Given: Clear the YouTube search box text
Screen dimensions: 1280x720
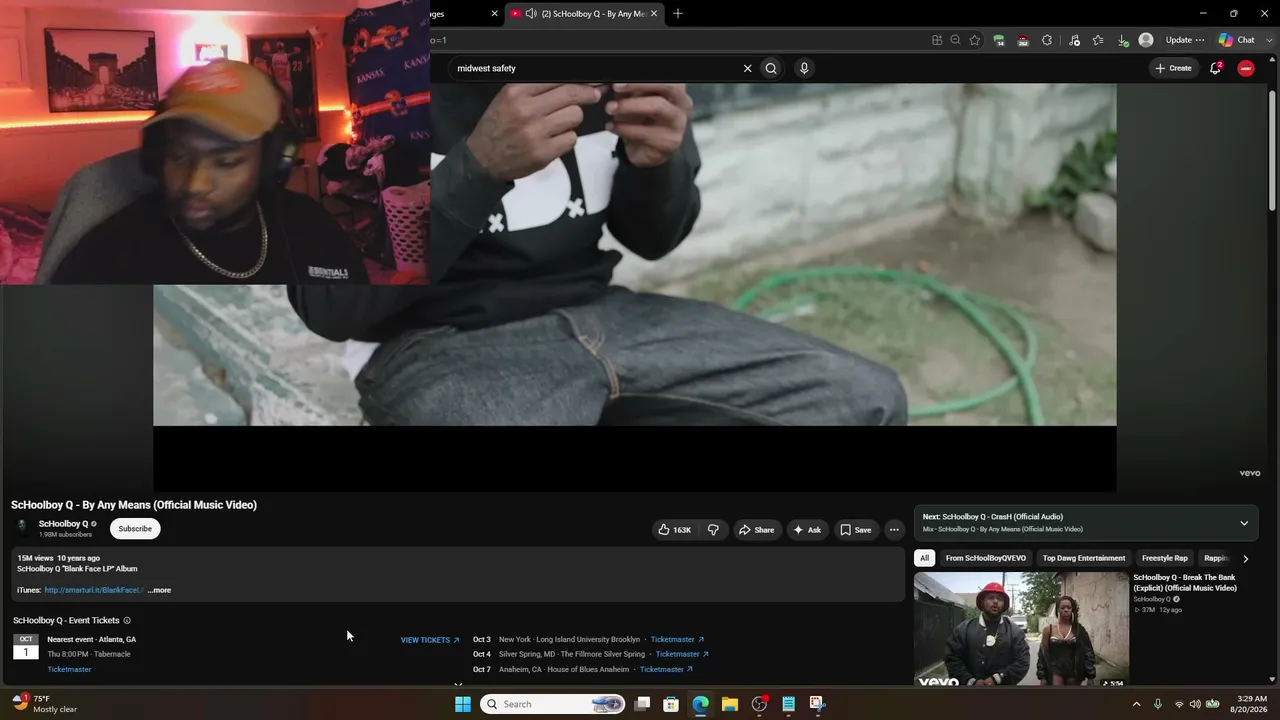Looking at the screenshot, I should (x=747, y=68).
